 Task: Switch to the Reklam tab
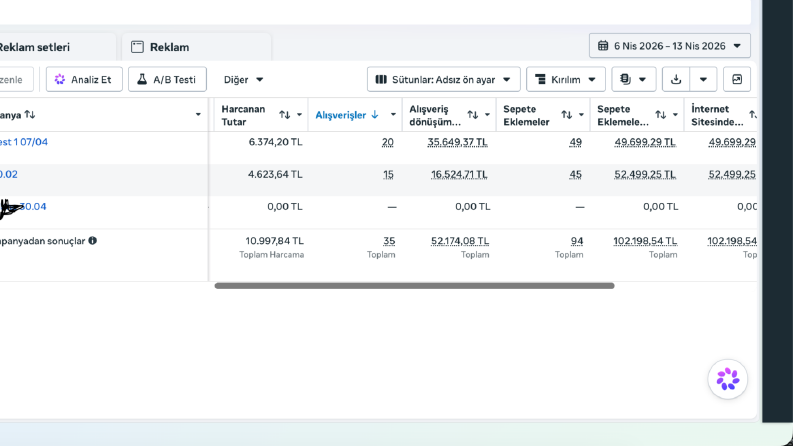coord(196,47)
